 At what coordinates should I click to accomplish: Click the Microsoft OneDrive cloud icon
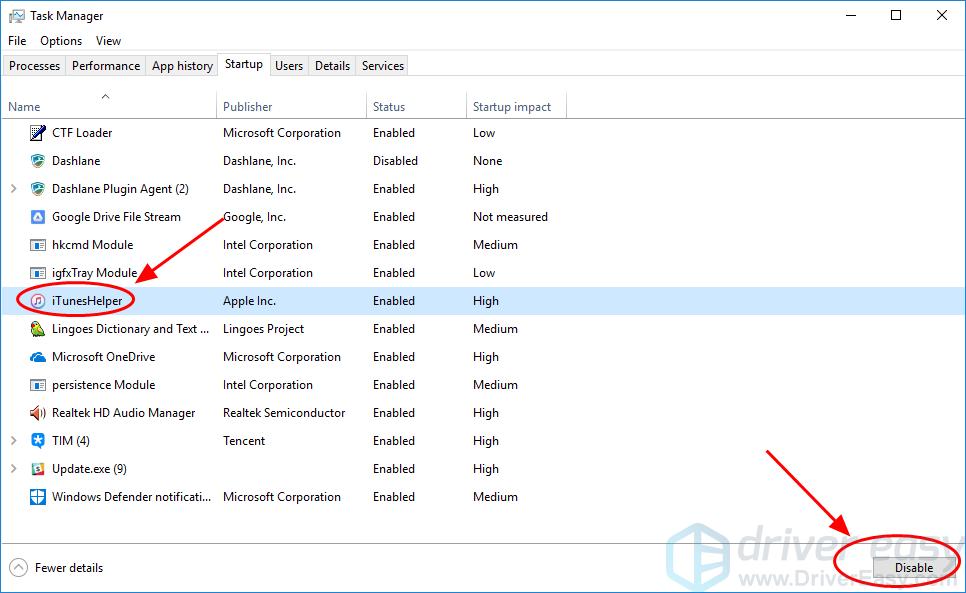(x=38, y=357)
